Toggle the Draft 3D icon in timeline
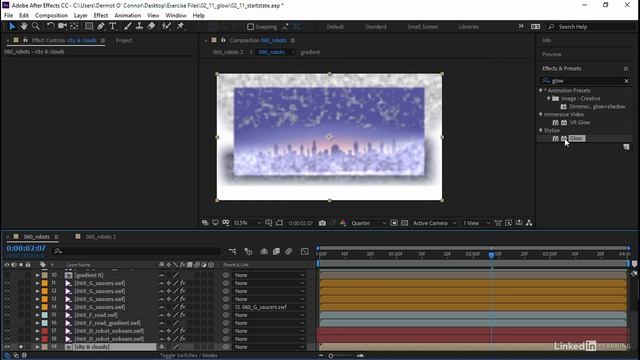Viewport: 640px width, 360px height. [248, 251]
